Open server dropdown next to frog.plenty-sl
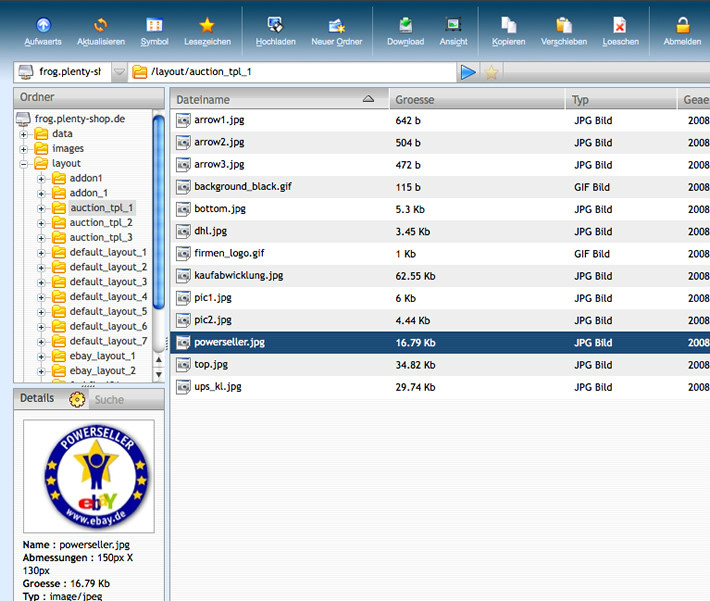The width and height of the screenshot is (710, 601). tap(119, 72)
